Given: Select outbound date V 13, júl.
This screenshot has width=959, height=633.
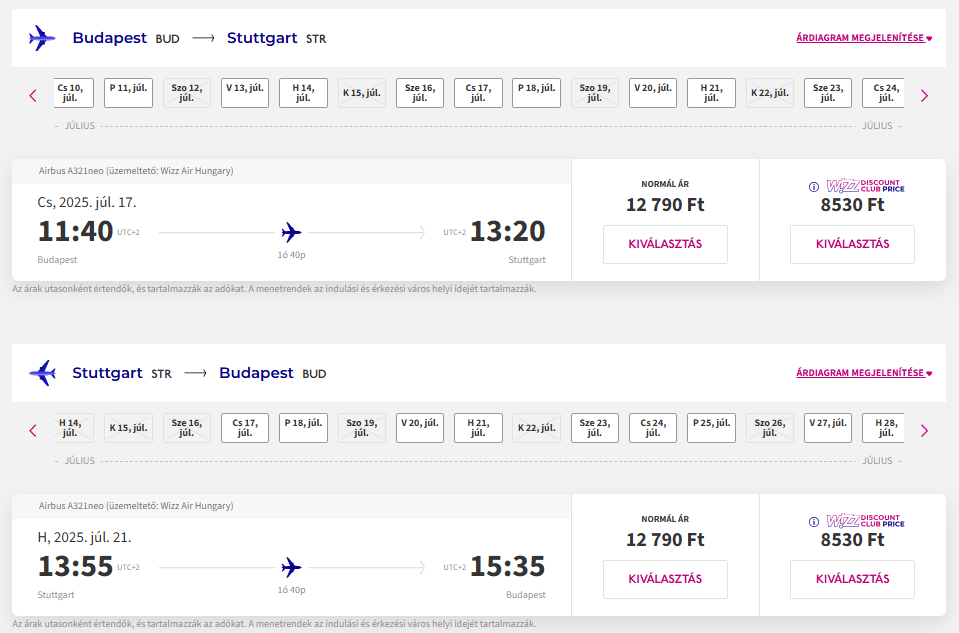Looking at the screenshot, I should point(245,93).
